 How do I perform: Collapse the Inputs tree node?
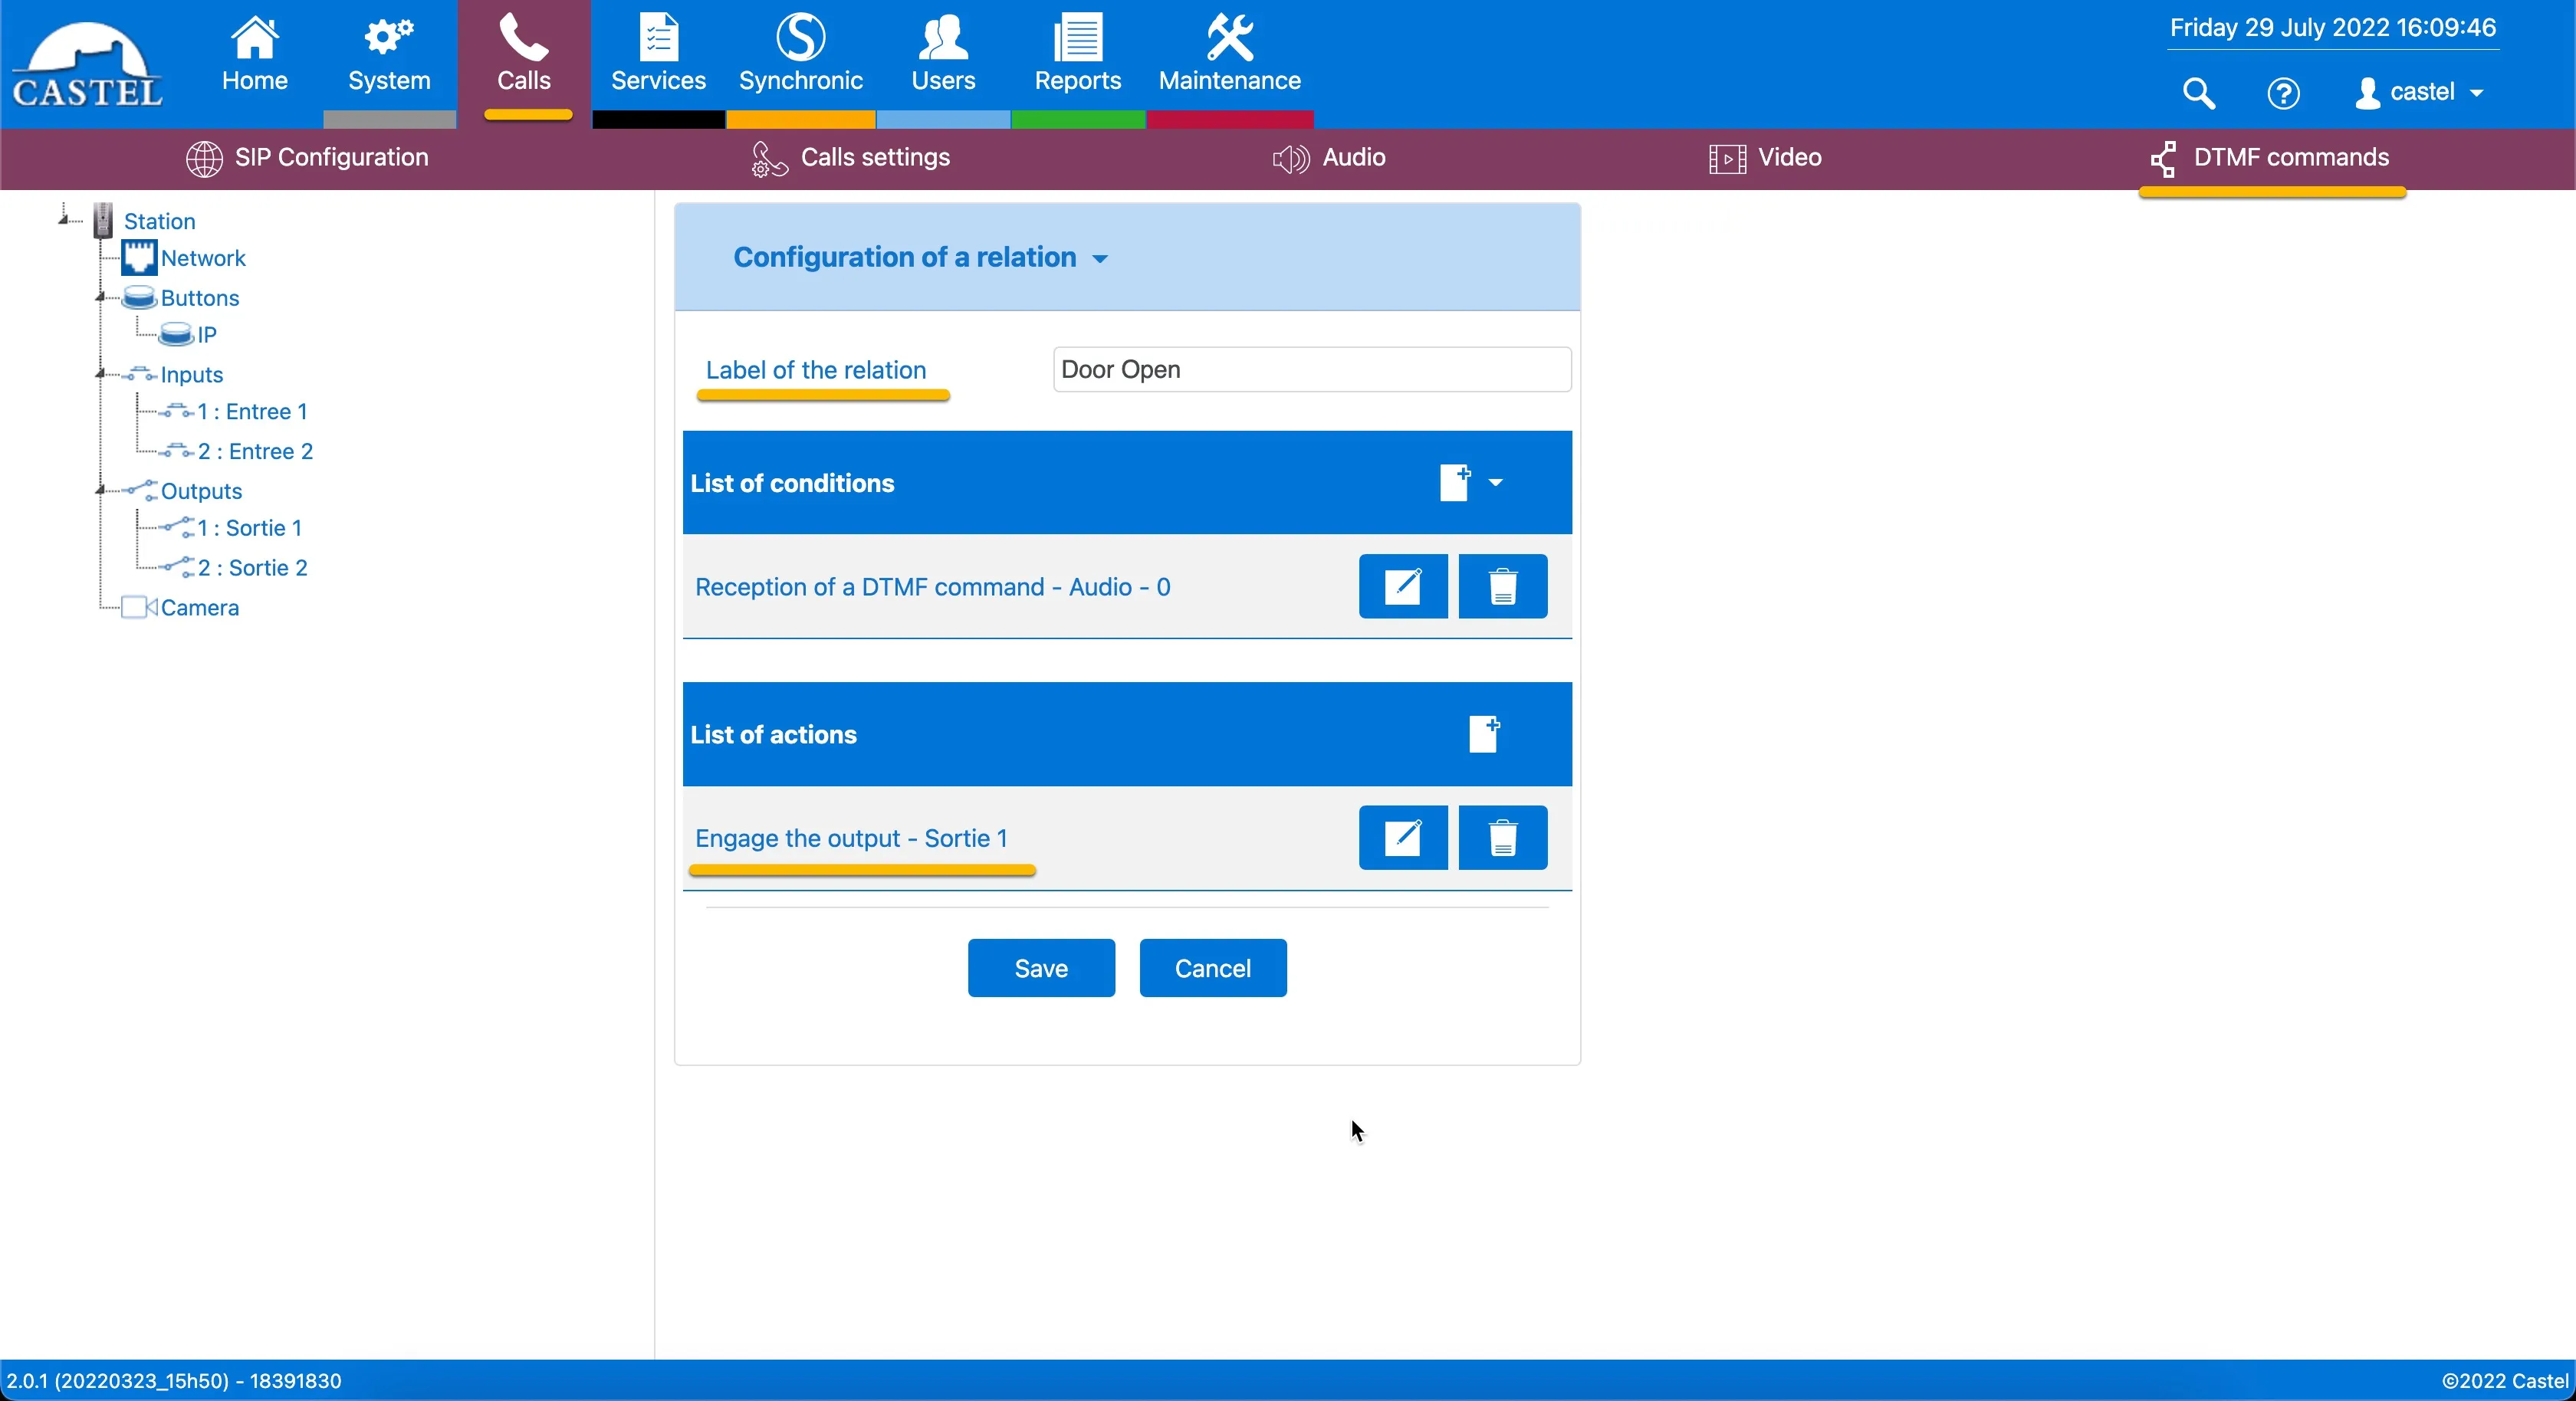click(100, 374)
